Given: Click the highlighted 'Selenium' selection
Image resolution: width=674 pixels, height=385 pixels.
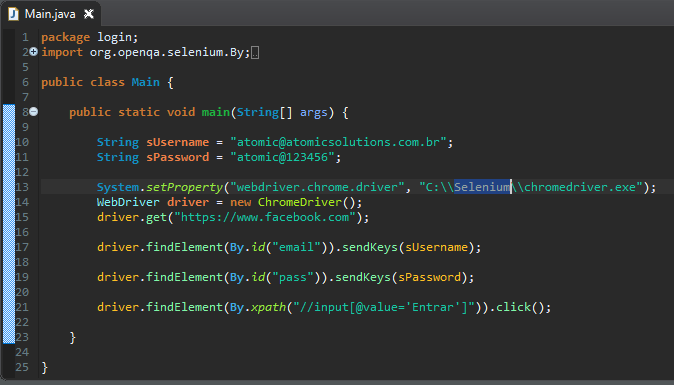Looking at the screenshot, I should pyautogui.click(x=482, y=187).
